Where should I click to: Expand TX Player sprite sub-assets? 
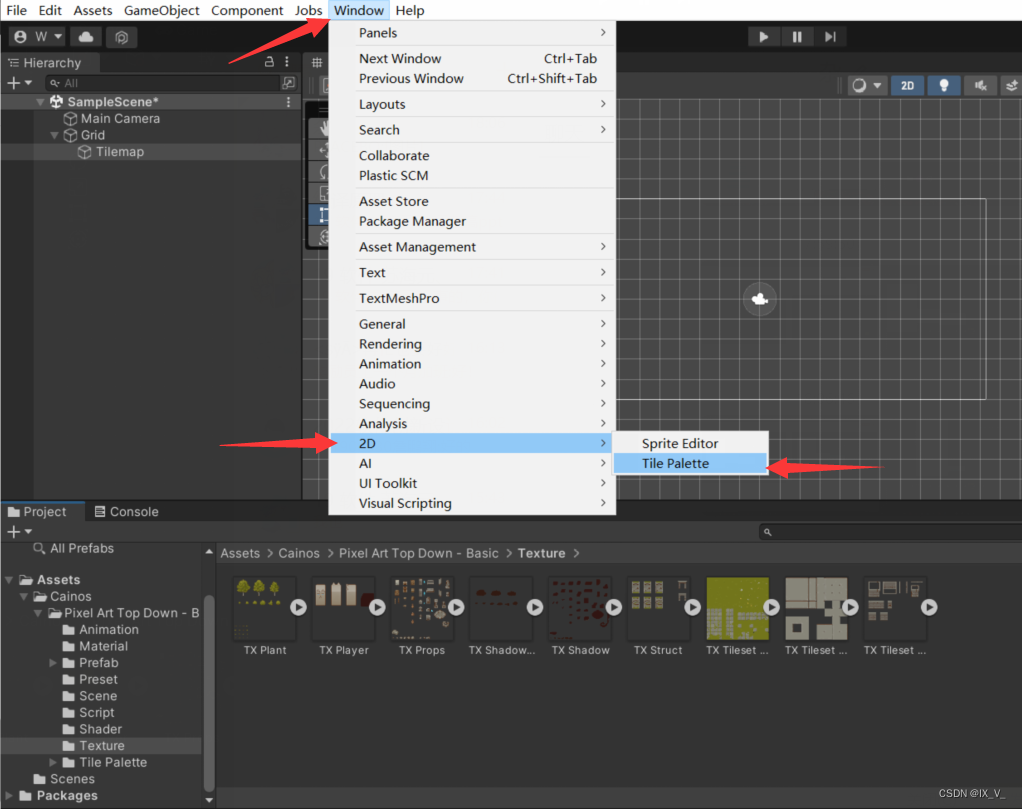coord(377,608)
